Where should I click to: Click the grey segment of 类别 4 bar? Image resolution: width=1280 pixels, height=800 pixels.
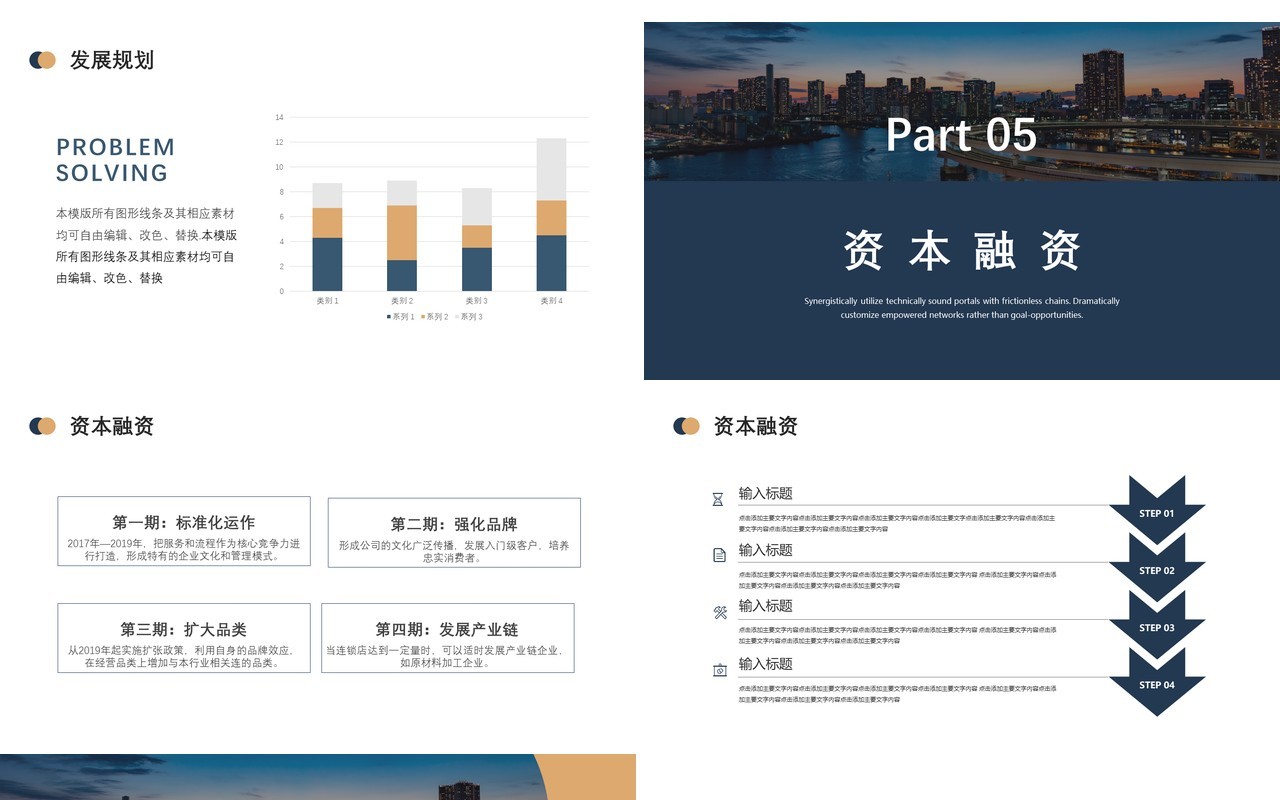click(551, 169)
